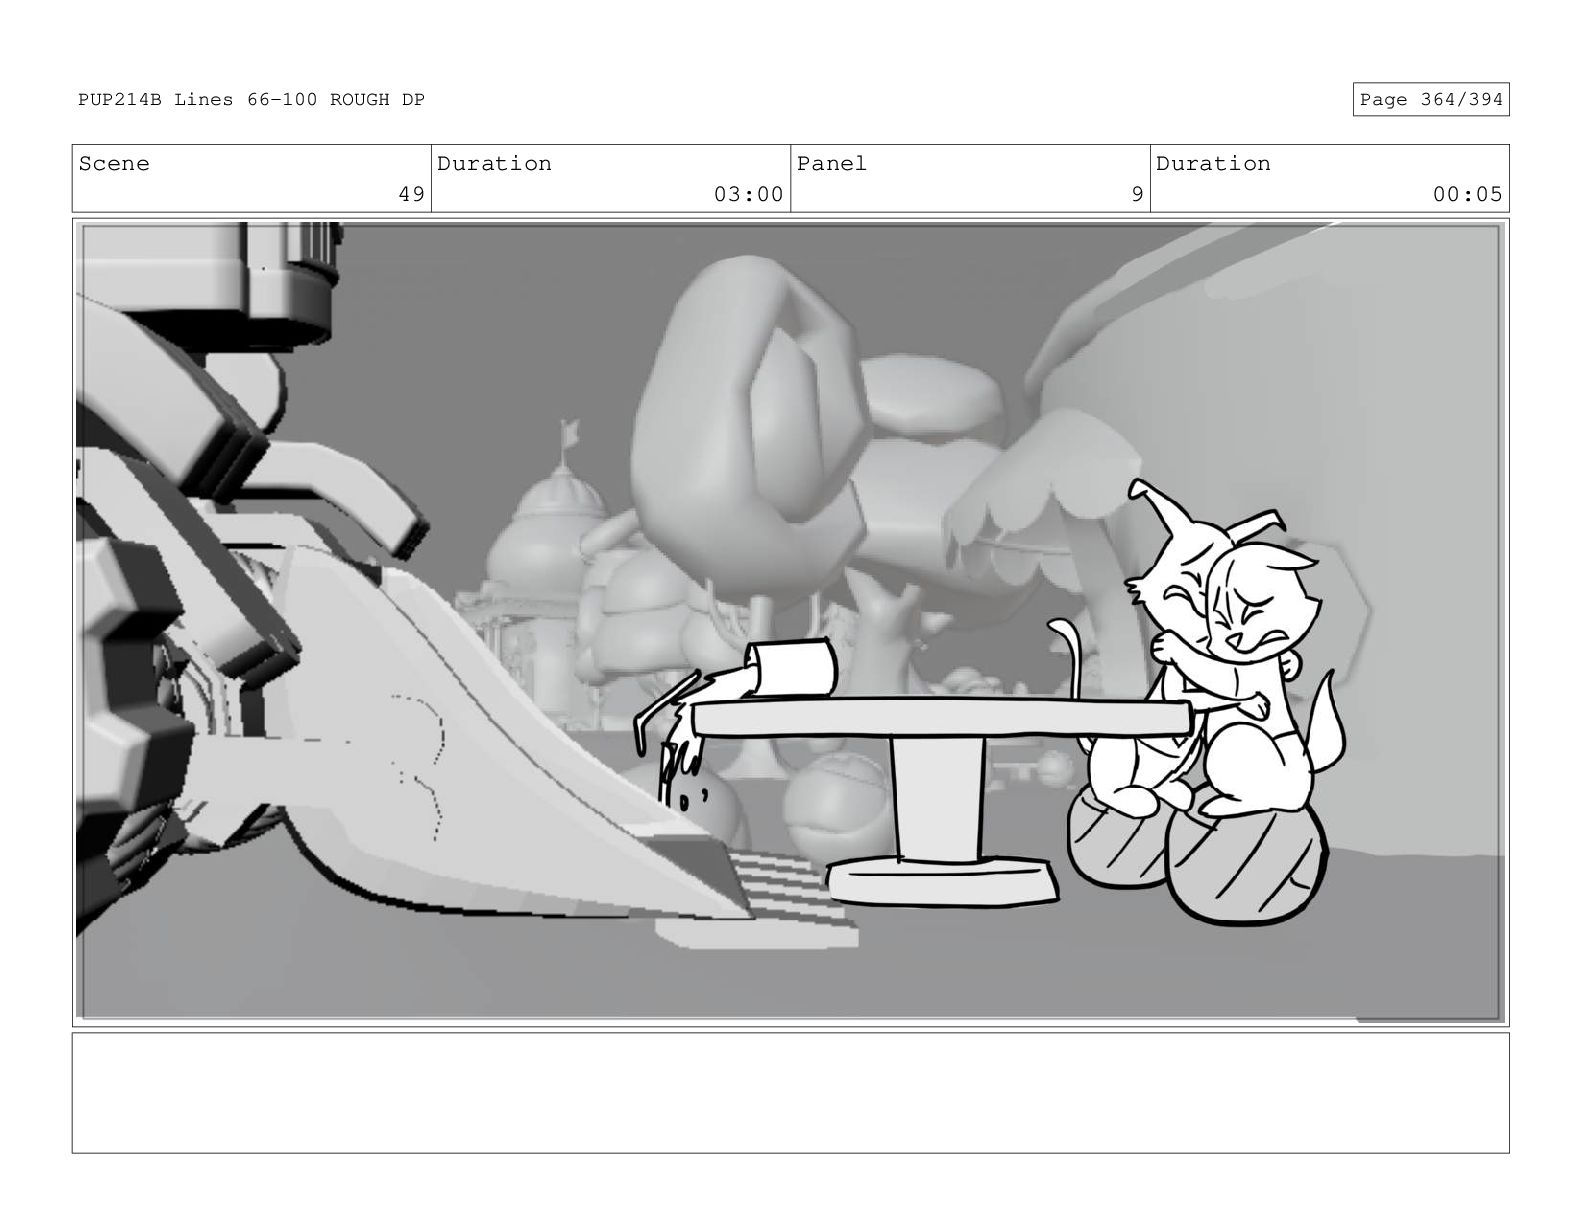The image size is (1582, 1225).
Task: Click the panel number '9'
Action: tap(1137, 194)
